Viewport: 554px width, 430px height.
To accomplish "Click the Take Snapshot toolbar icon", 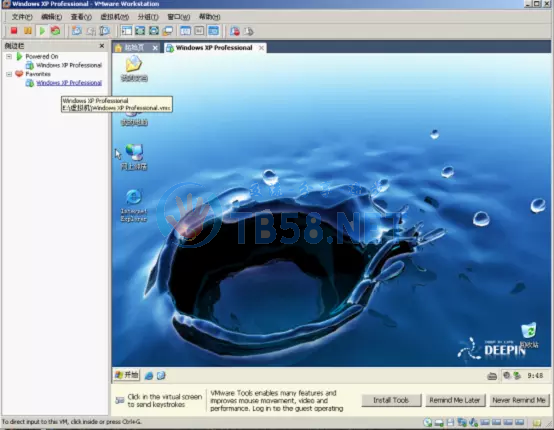I will 77,31.
